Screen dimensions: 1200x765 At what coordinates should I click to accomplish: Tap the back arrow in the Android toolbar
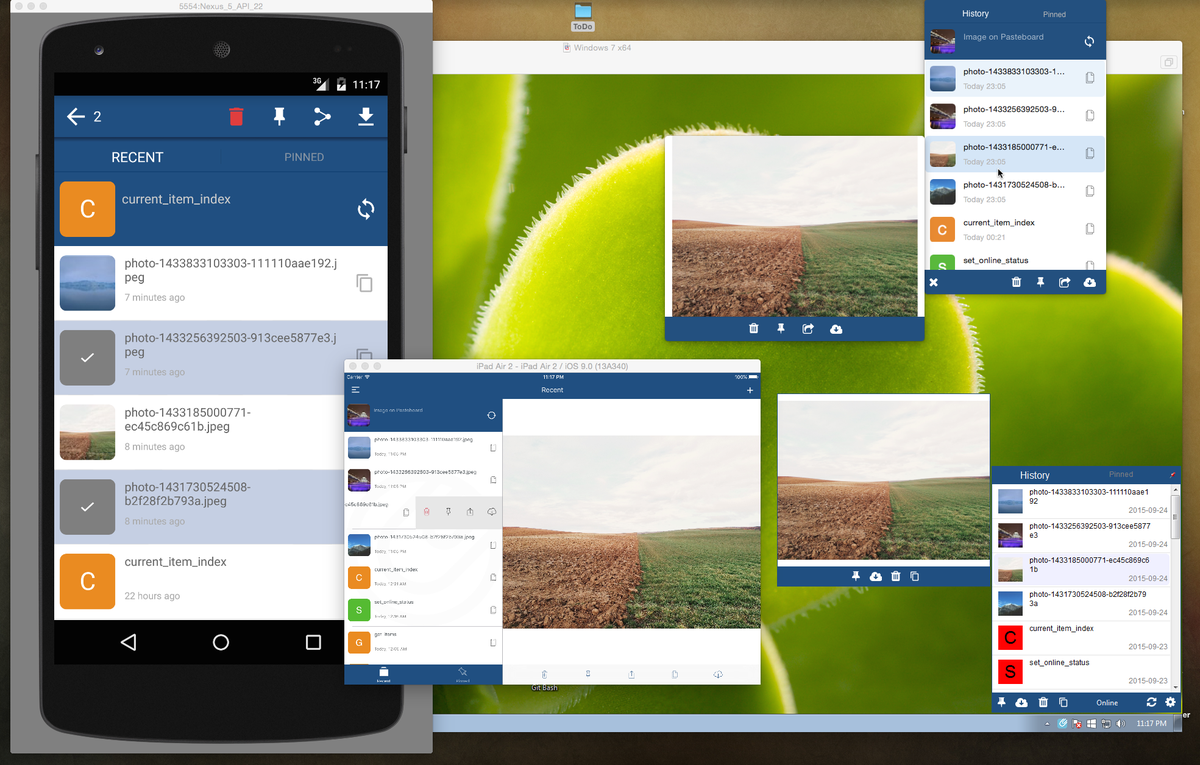pyautogui.click(x=76, y=117)
